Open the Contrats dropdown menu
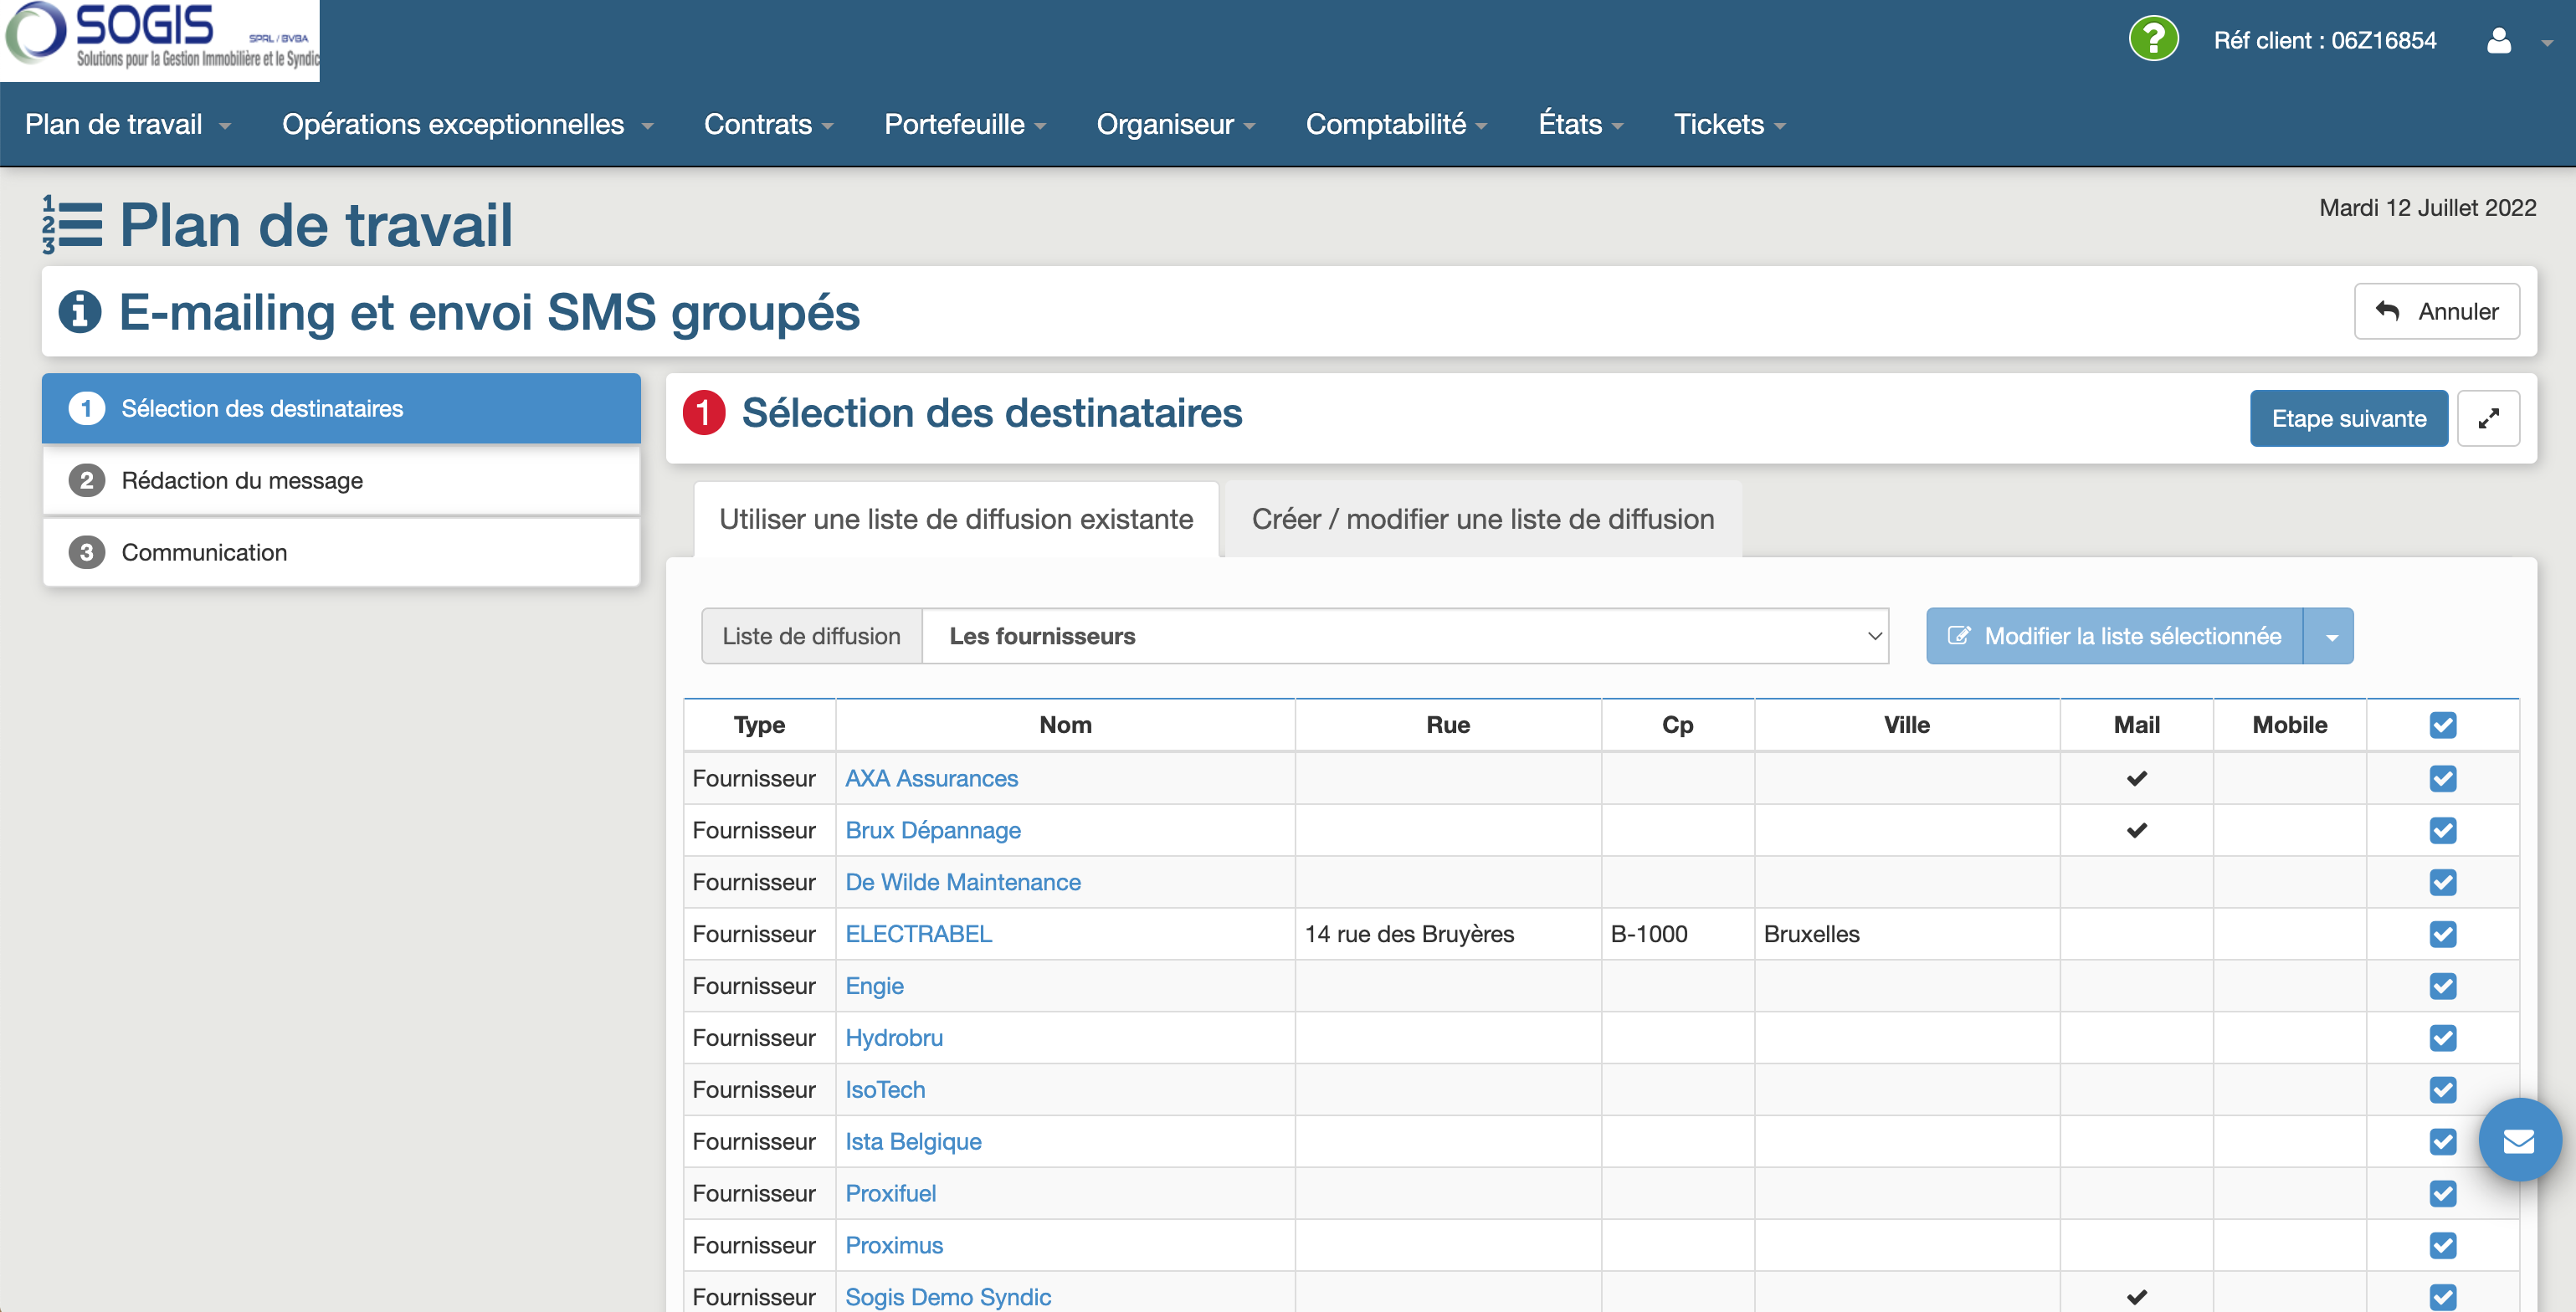The width and height of the screenshot is (2576, 1312). [768, 124]
